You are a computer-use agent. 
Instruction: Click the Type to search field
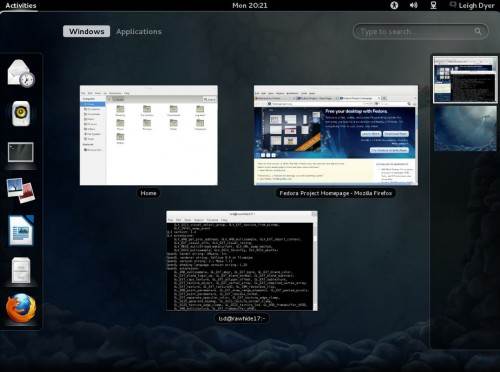(420, 32)
